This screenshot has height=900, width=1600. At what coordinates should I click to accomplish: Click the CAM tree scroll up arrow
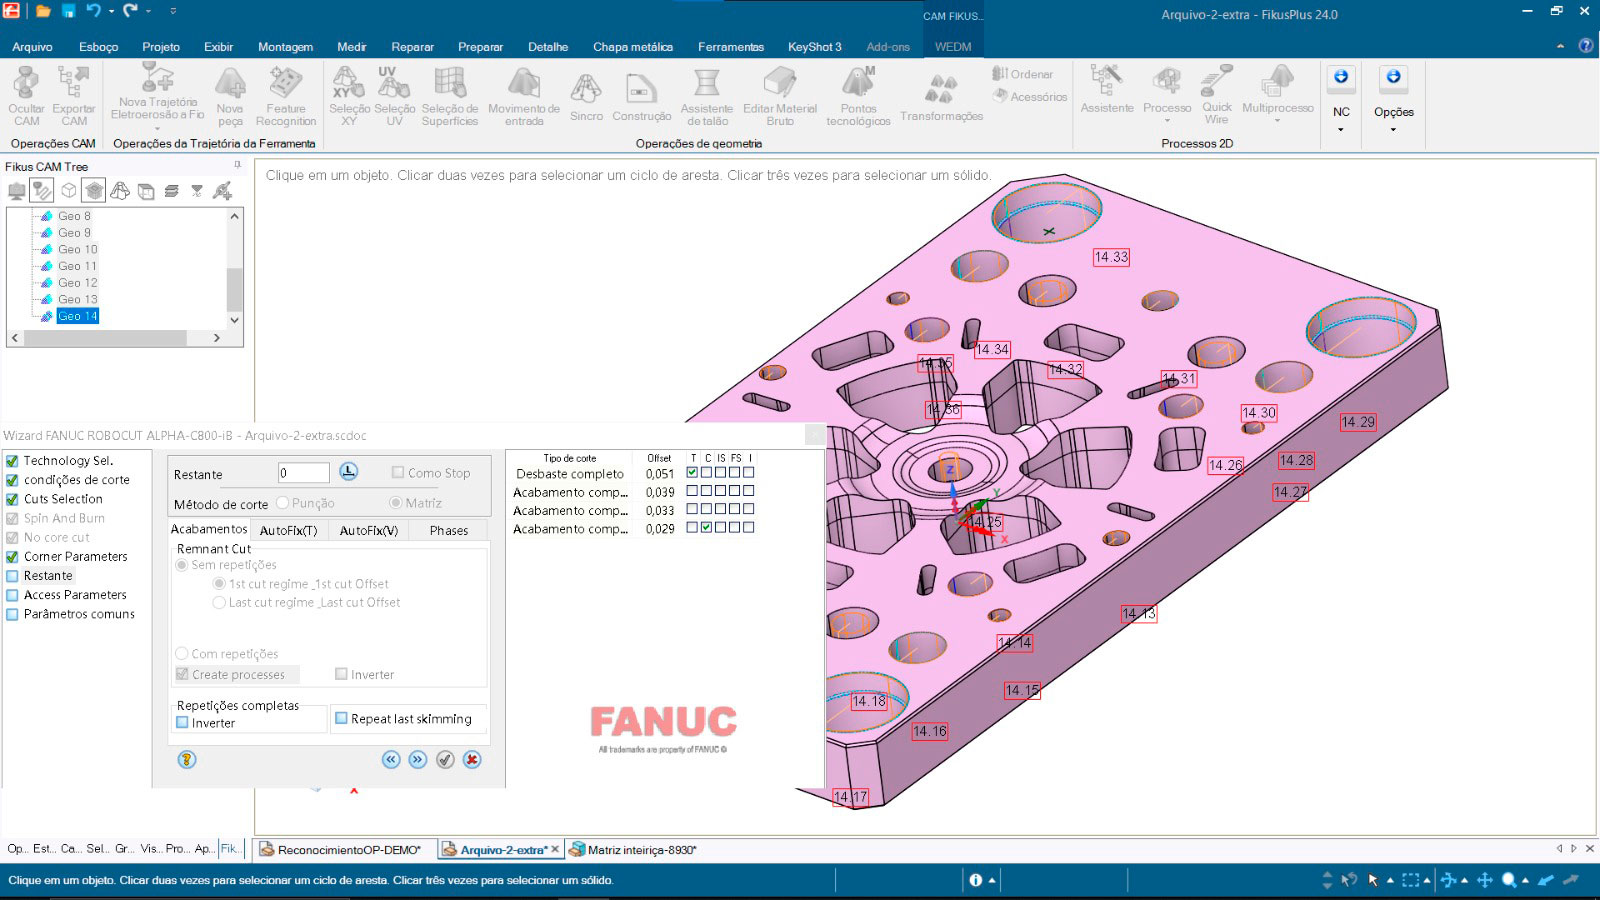(x=235, y=216)
